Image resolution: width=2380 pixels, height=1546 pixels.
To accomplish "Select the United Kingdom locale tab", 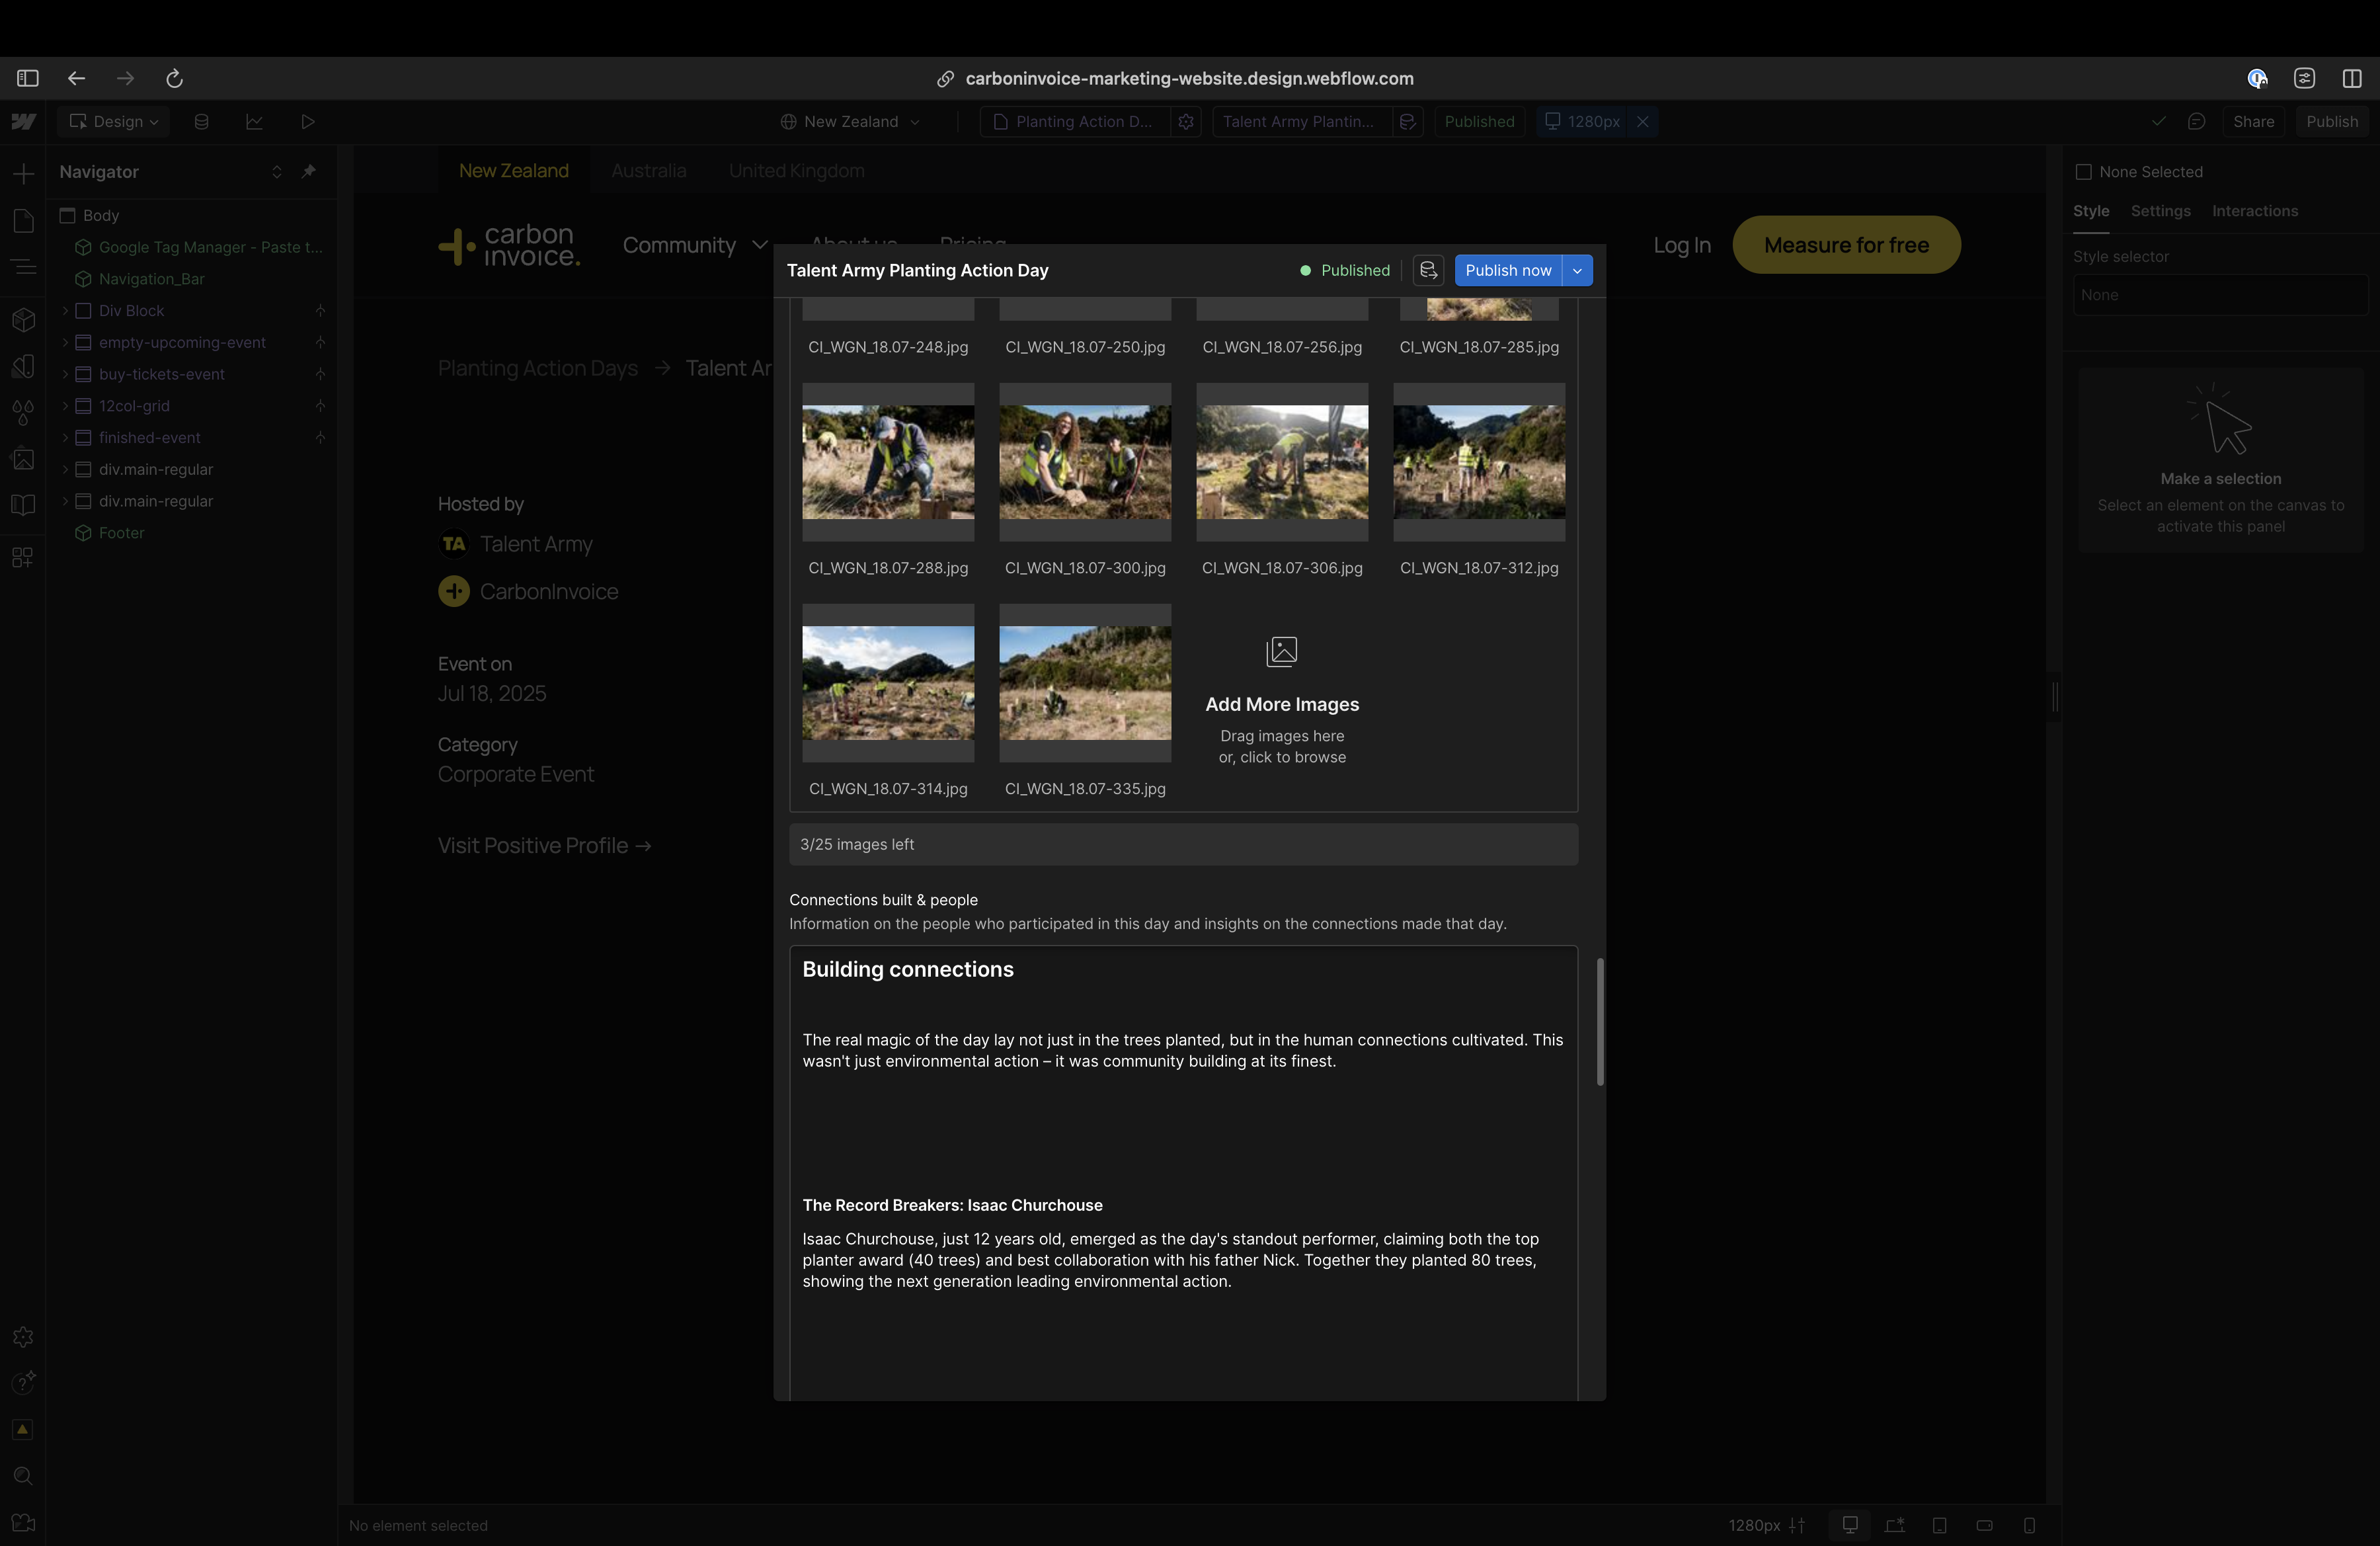I will pos(796,171).
